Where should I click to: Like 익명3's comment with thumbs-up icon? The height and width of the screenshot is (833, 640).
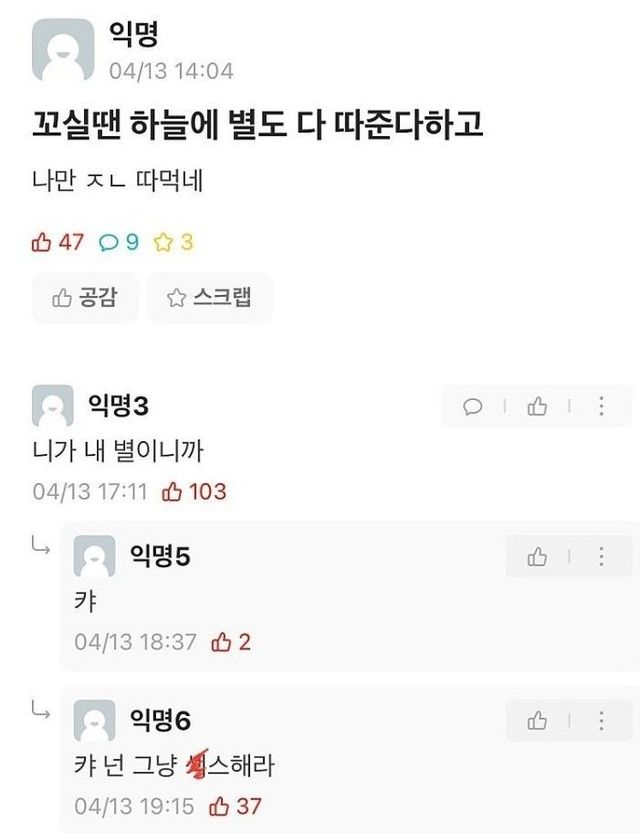pyautogui.click(x=537, y=406)
